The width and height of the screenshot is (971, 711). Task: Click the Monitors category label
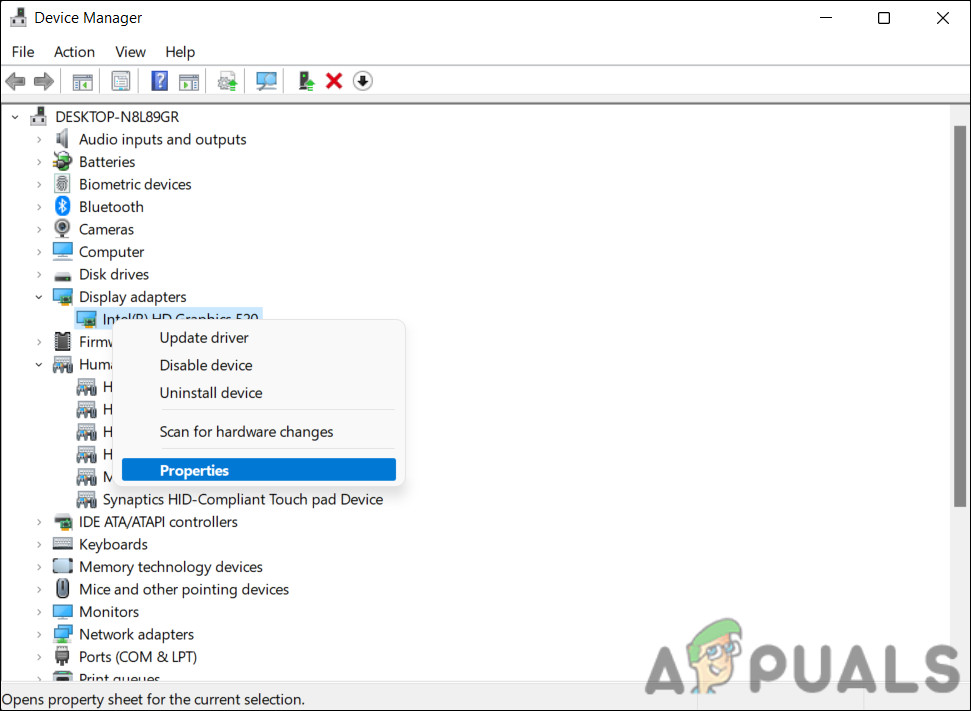coord(109,611)
